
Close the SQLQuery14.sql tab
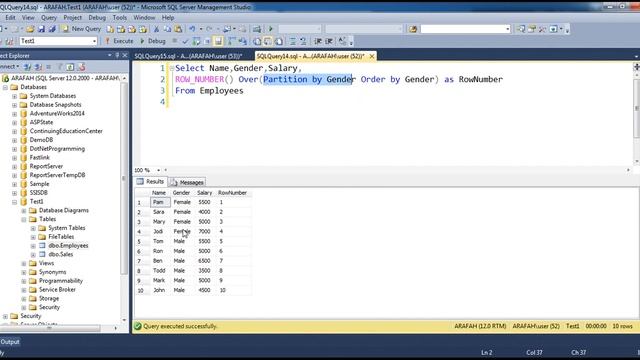point(372,56)
